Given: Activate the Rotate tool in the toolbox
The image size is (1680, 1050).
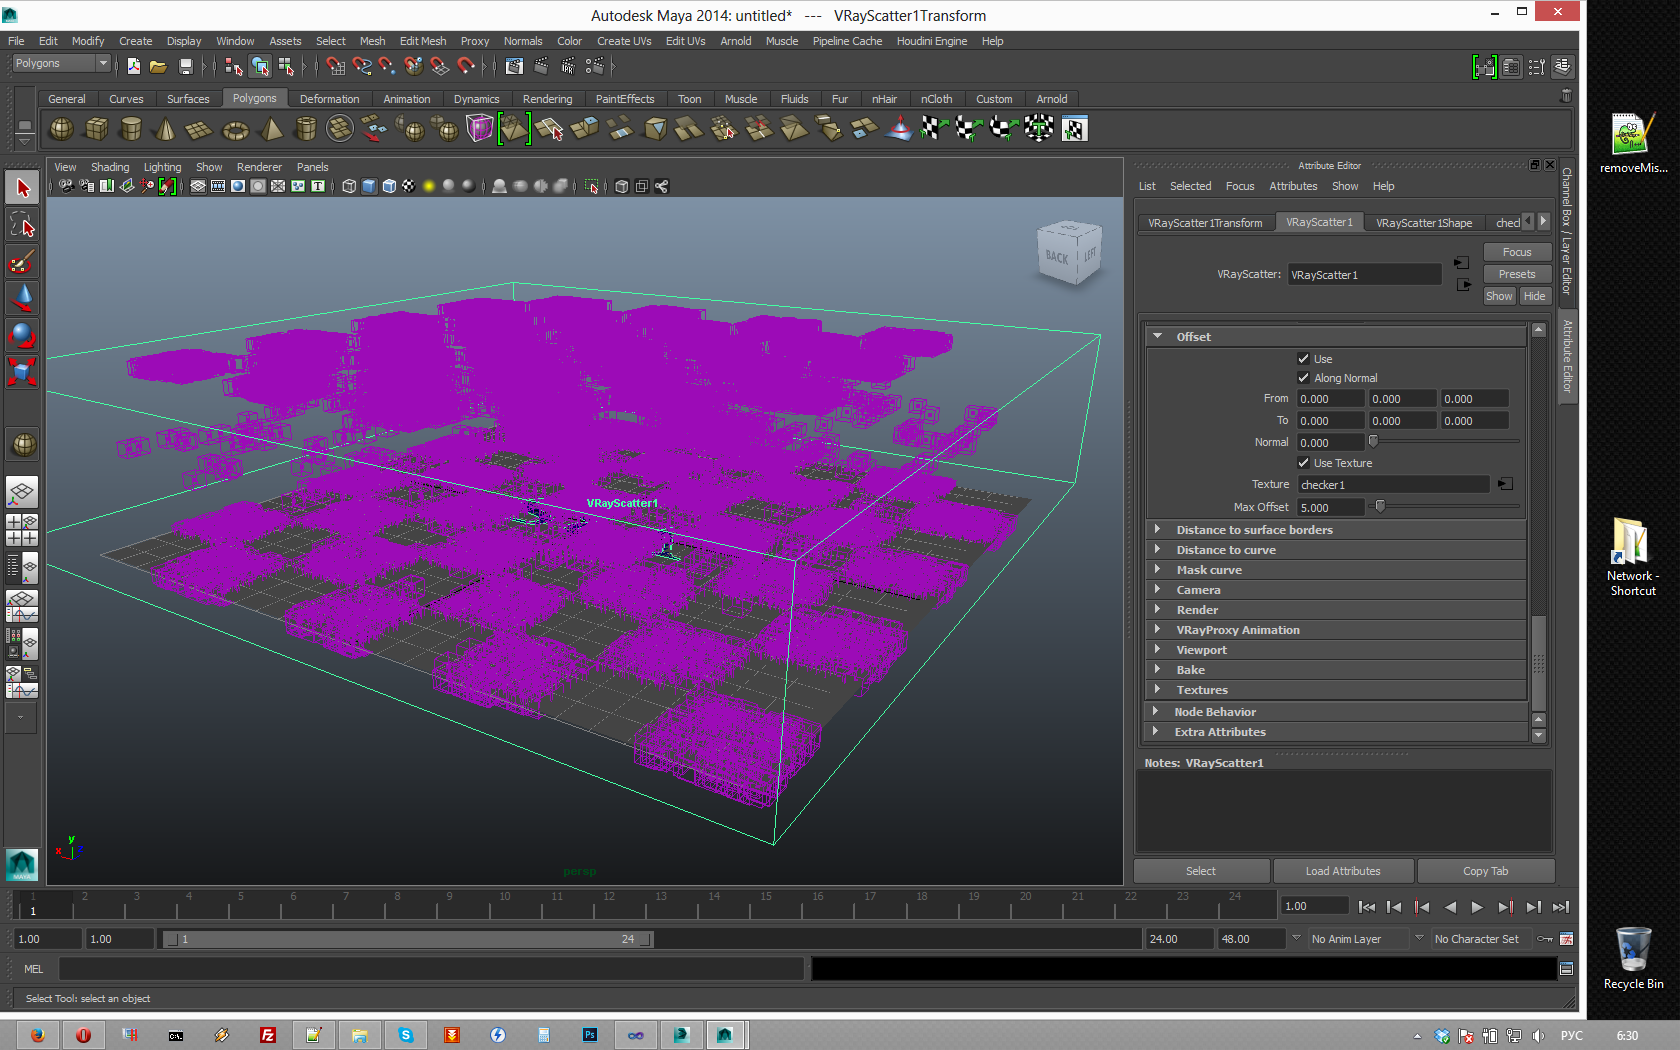Looking at the screenshot, I should click(22, 335).
